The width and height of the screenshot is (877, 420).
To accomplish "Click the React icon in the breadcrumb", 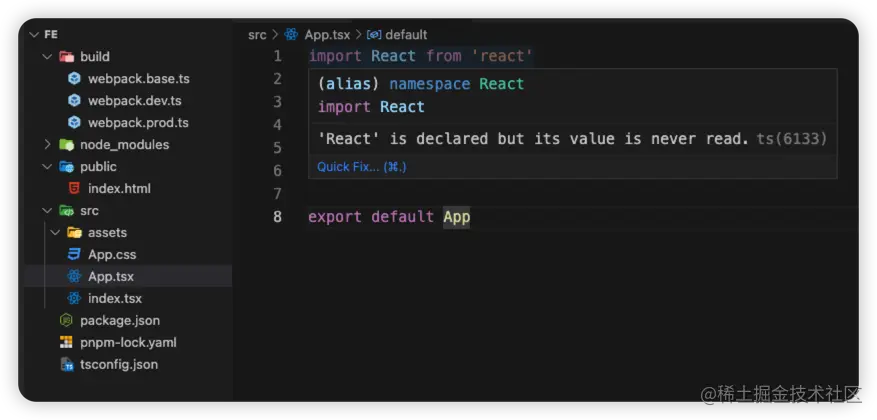I will tap(291, 35).
